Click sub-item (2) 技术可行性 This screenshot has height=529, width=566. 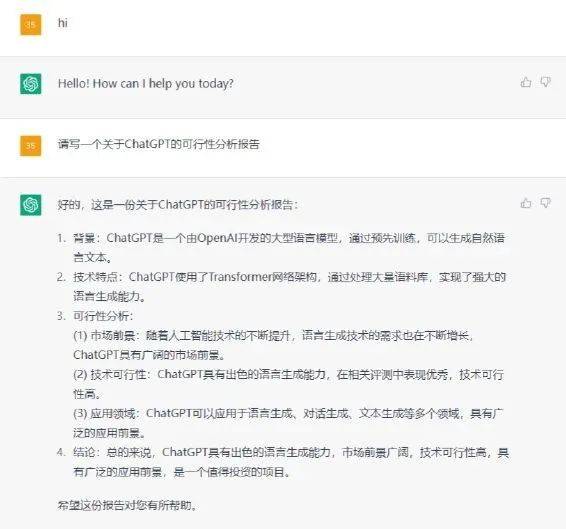288,384
